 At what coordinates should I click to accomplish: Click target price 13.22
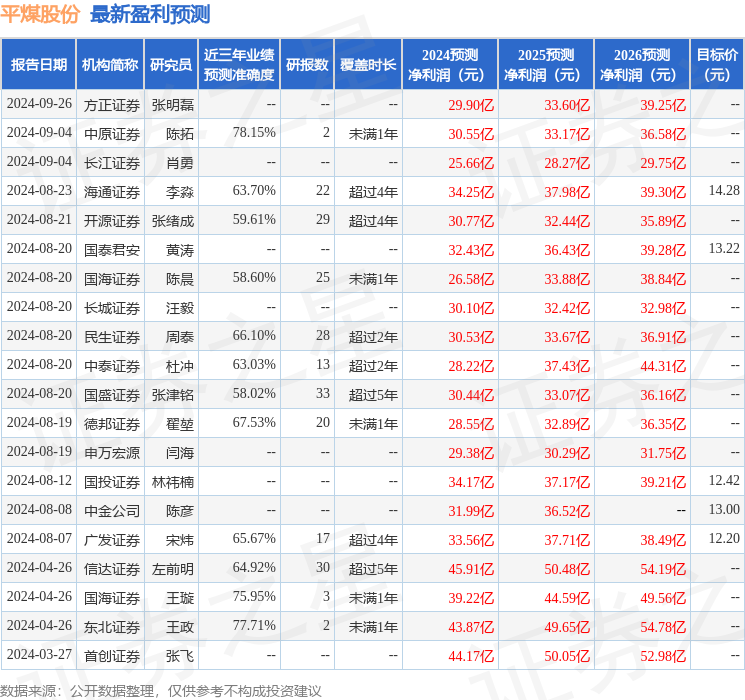724,249
